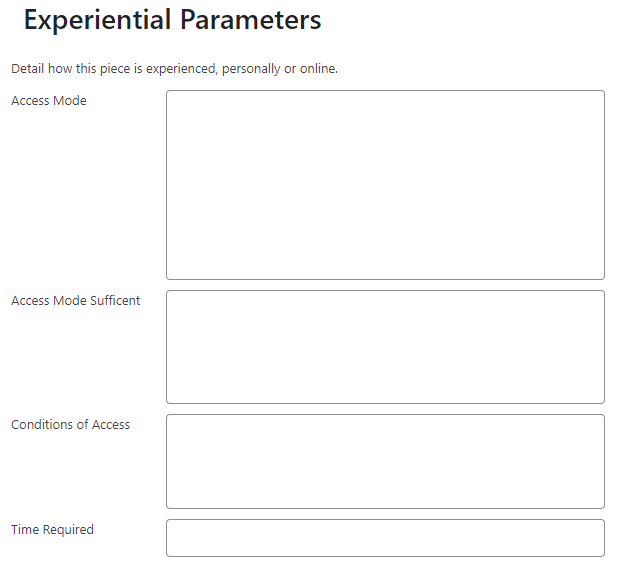Click the word Detail in the description
Screen dimensions: 624x565
27,69
